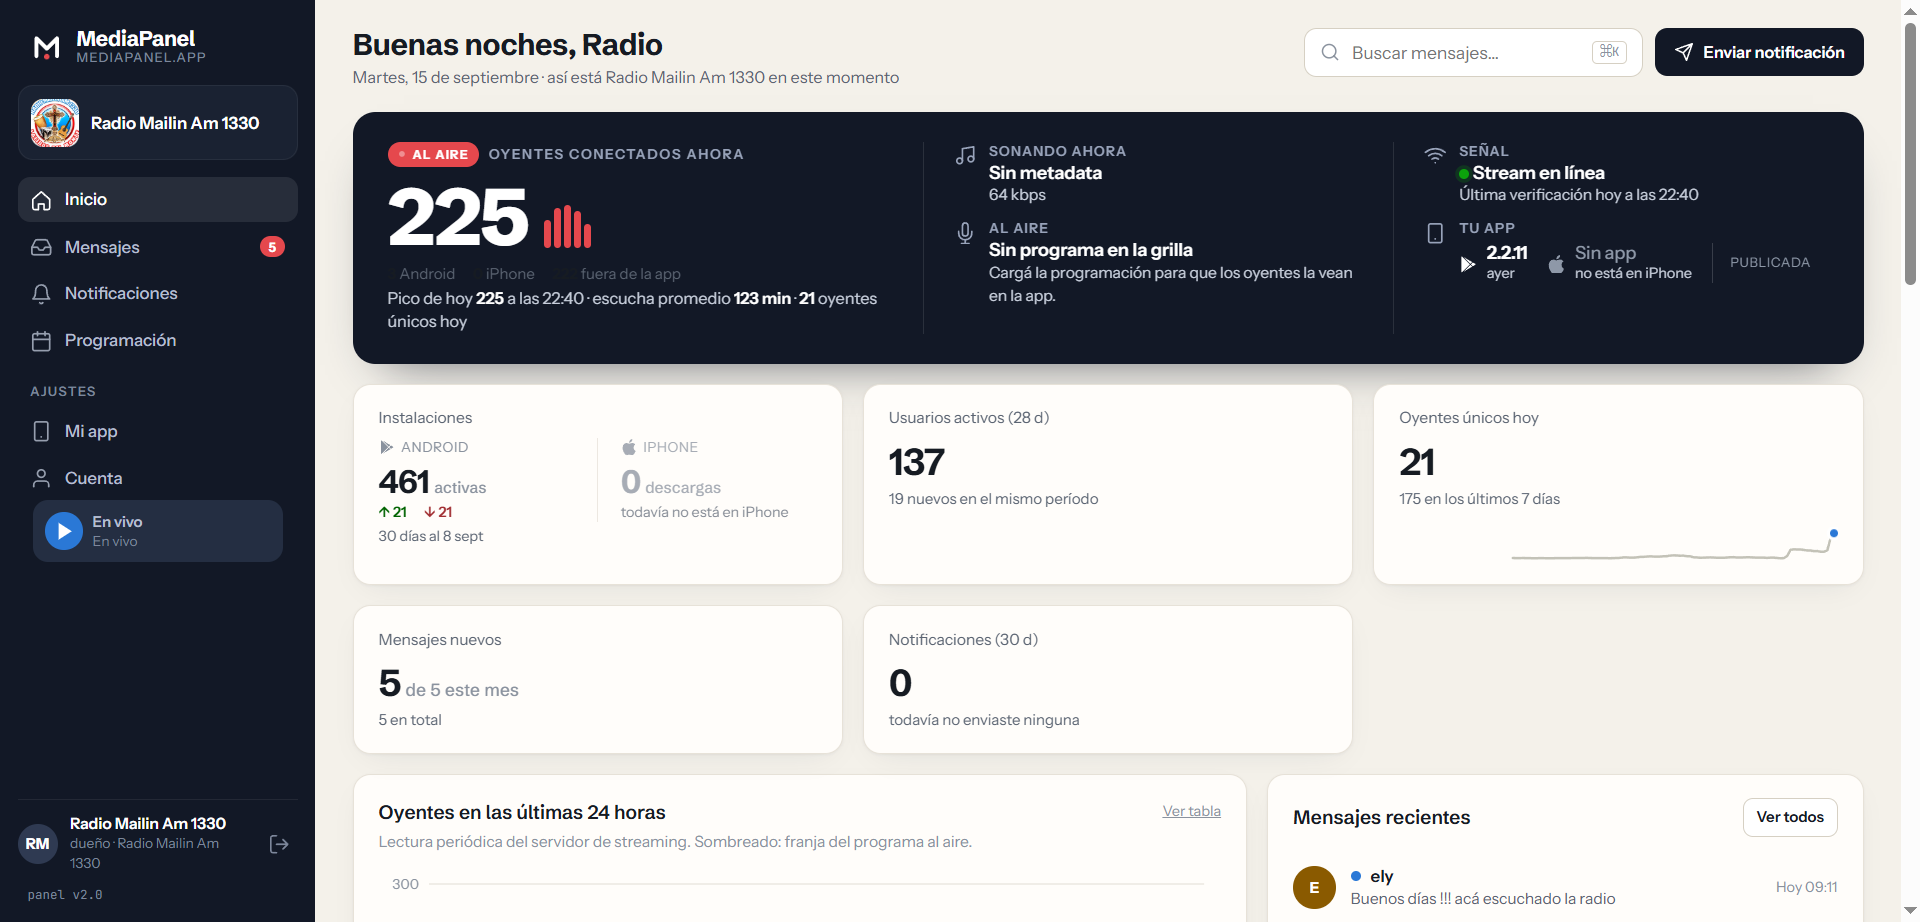The height and width of the screenshot is (922, 1920).
Task: Click the Oyentes únicos hoy sparkline chart
Action: pyautogui.click(x=1675, y=546)
